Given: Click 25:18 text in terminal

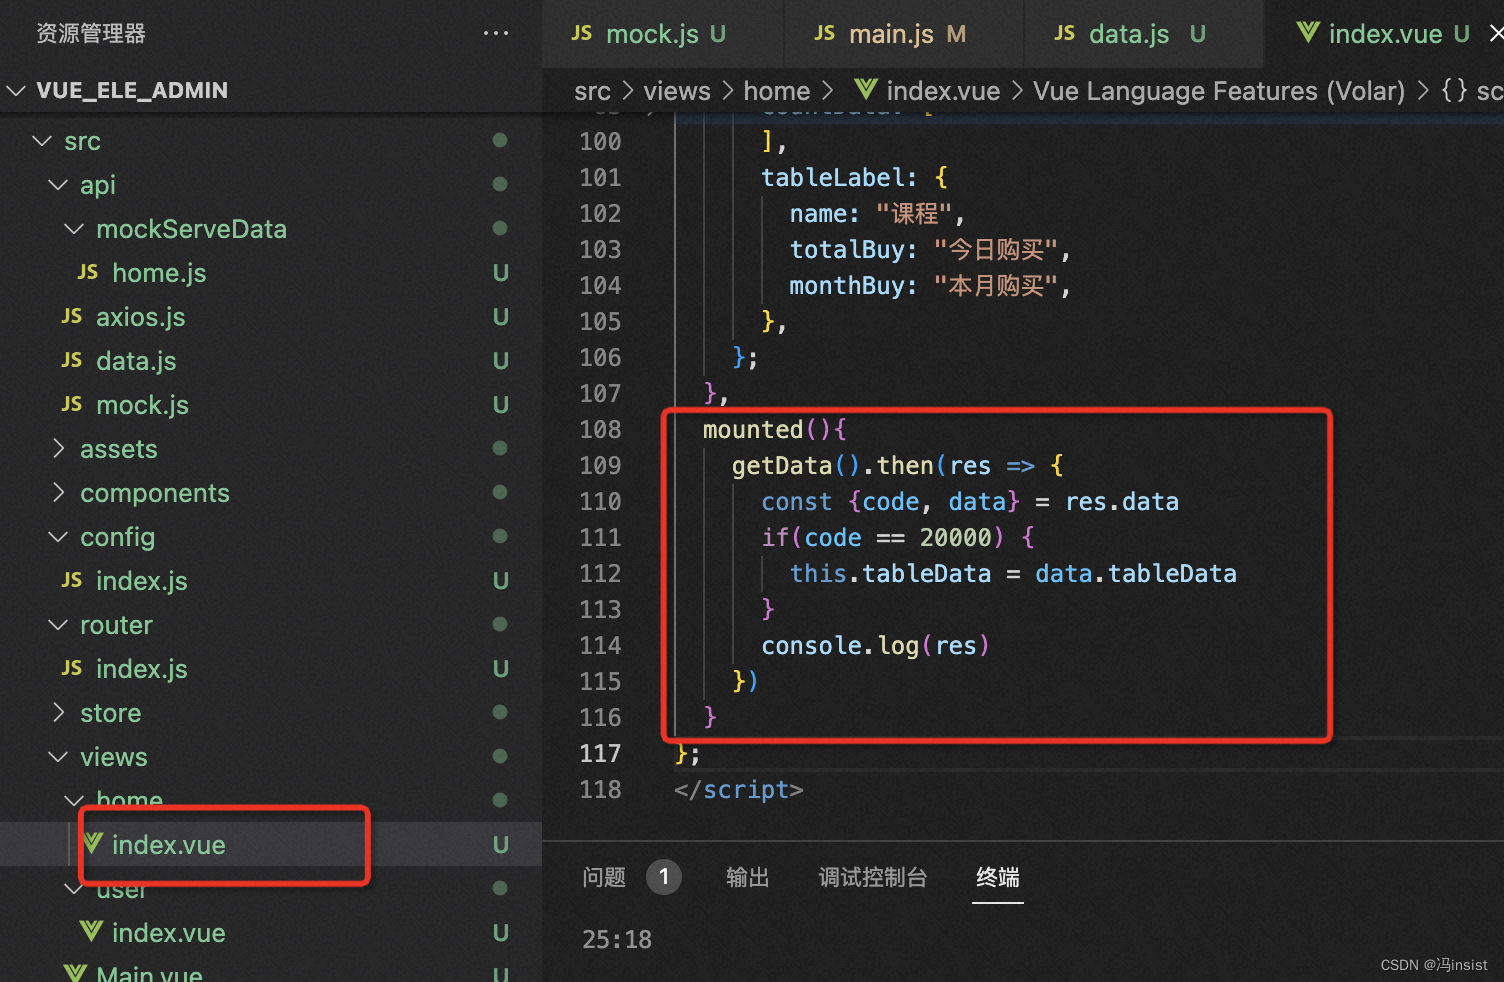Looking at the screenshot, I should (x=617, y=940).
